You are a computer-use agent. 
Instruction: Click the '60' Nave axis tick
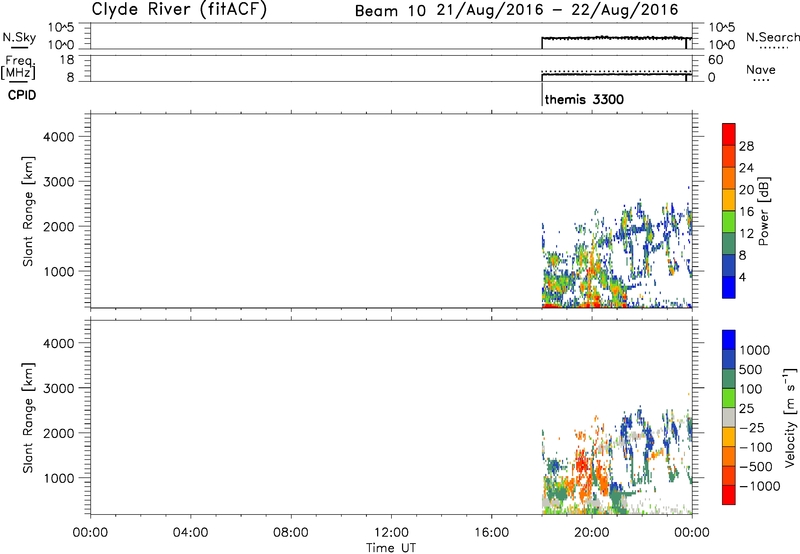tap(716, 60)
